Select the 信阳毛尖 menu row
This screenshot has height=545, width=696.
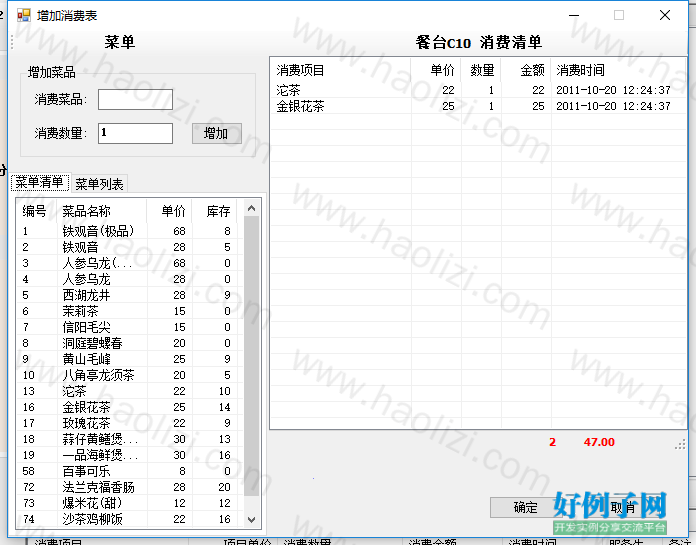pyautogui.click(x=130, y=327)
